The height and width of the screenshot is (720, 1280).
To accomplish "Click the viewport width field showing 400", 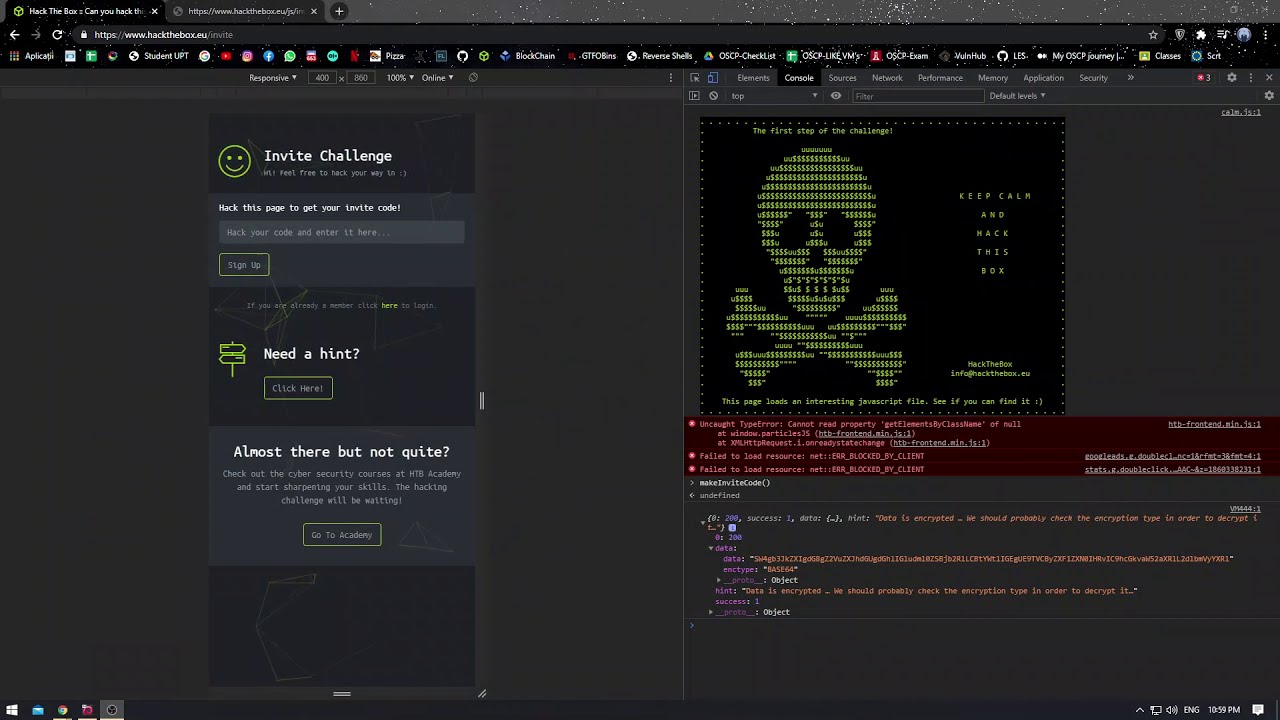I will (322, 78).
